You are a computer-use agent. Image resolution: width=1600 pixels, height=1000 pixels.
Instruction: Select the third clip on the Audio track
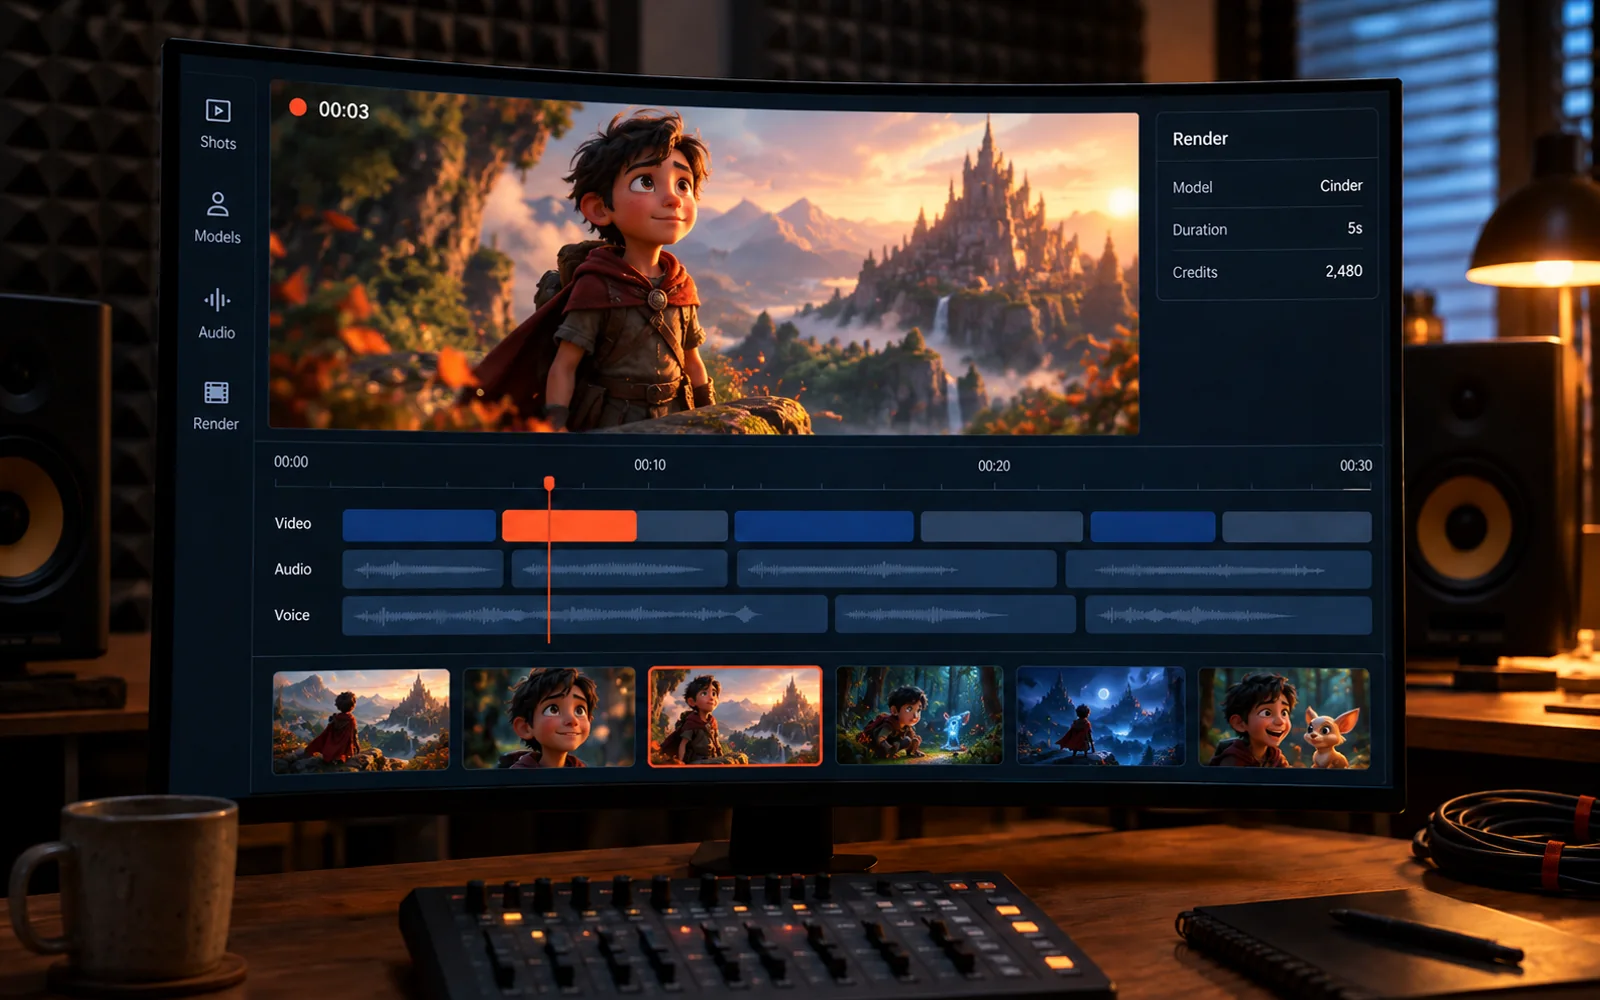pos(896,569)
